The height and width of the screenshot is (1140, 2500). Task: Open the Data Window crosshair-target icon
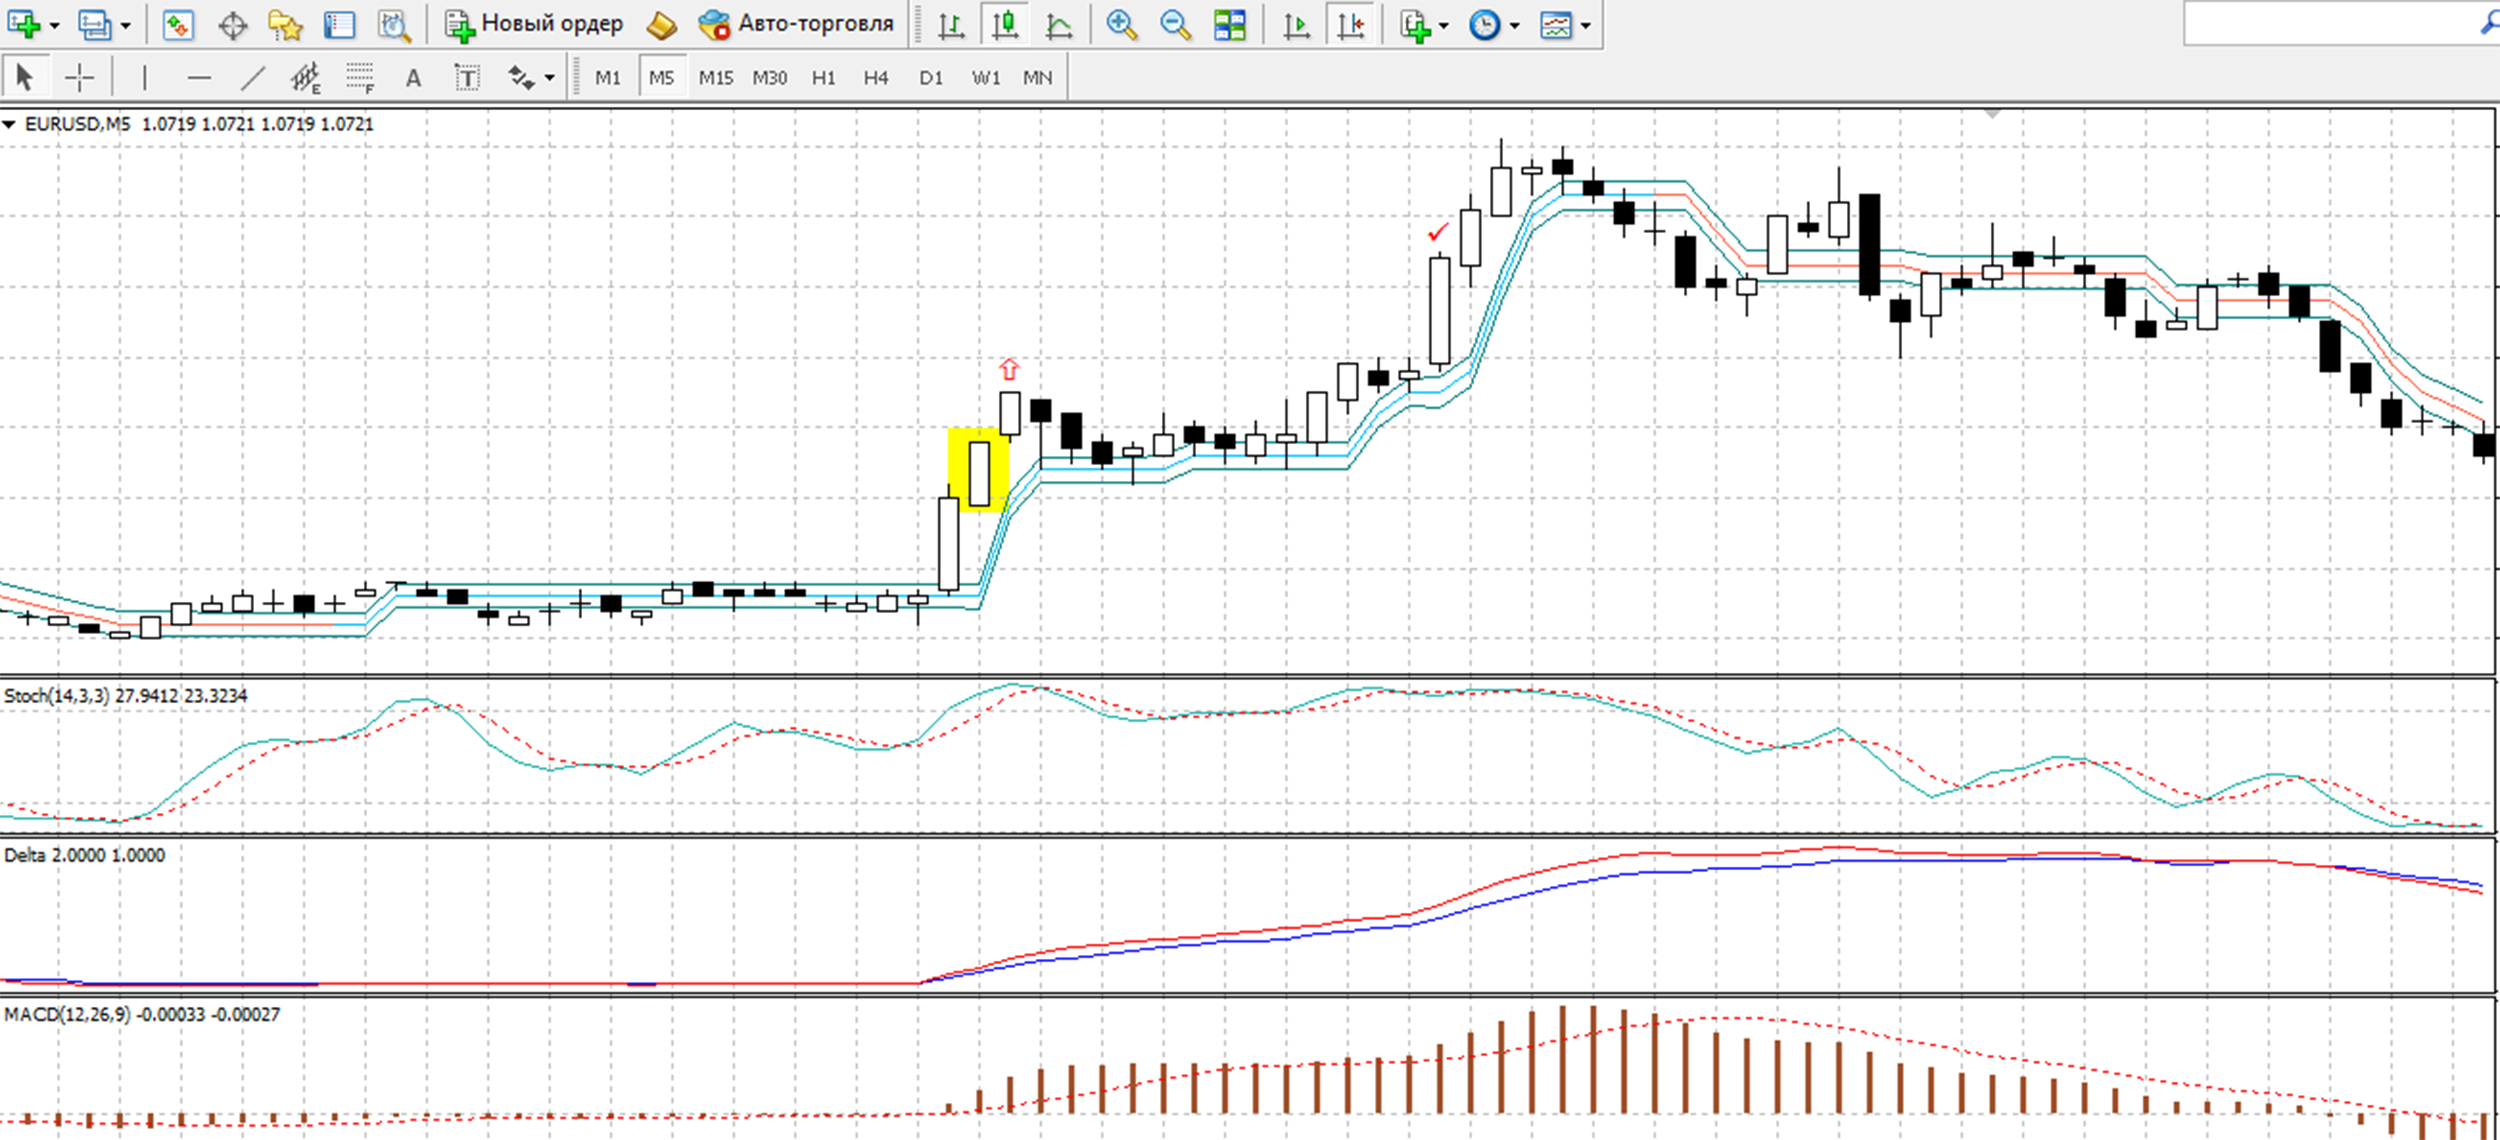tap(232, 25)
